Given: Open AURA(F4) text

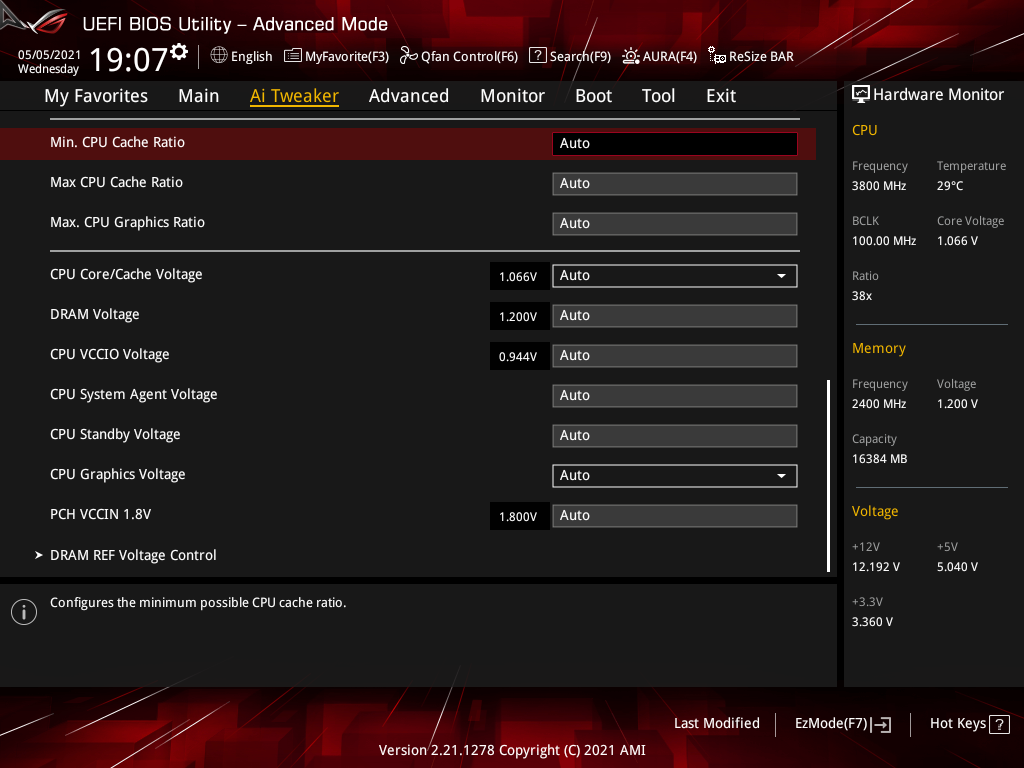Looking at the screenshot, I should (669, 56).
